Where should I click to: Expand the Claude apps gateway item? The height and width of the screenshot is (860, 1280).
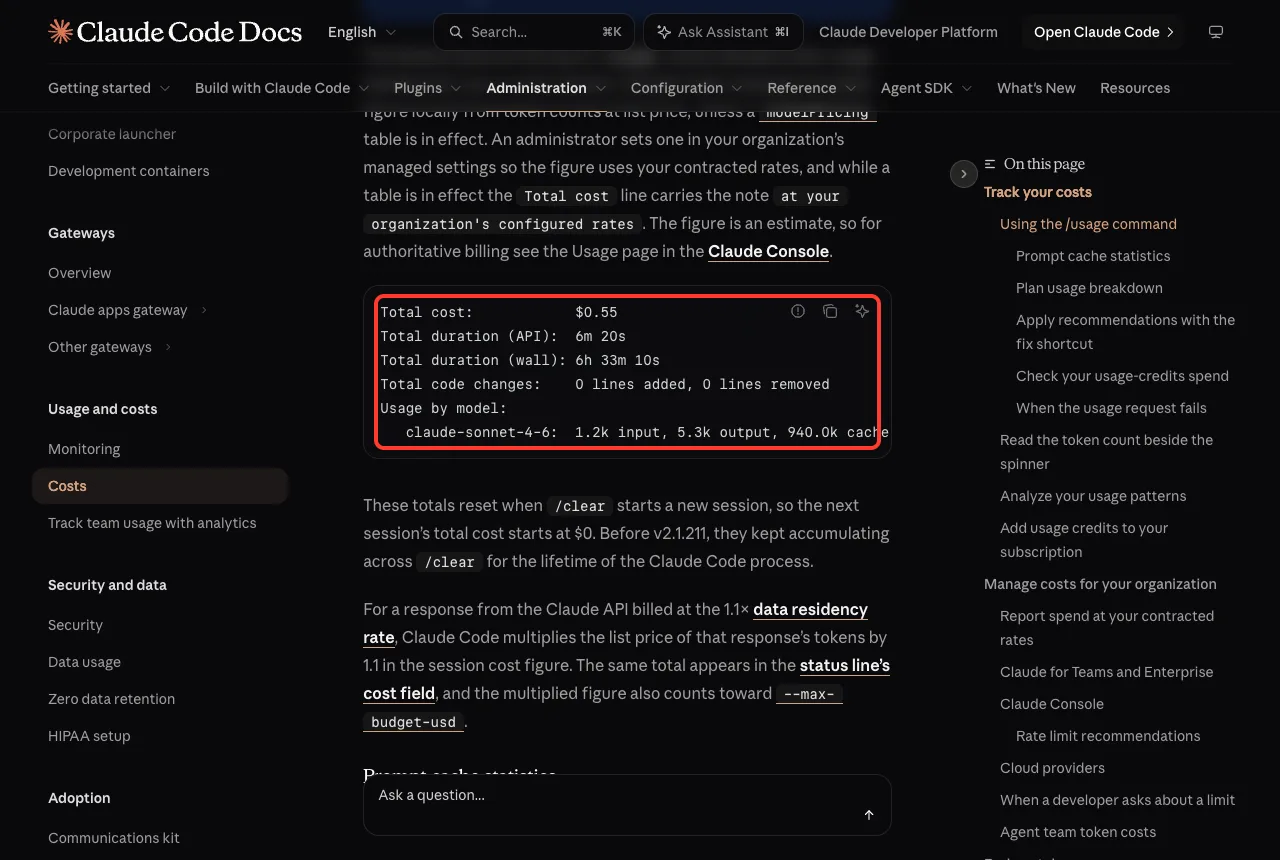pos(128,310)
